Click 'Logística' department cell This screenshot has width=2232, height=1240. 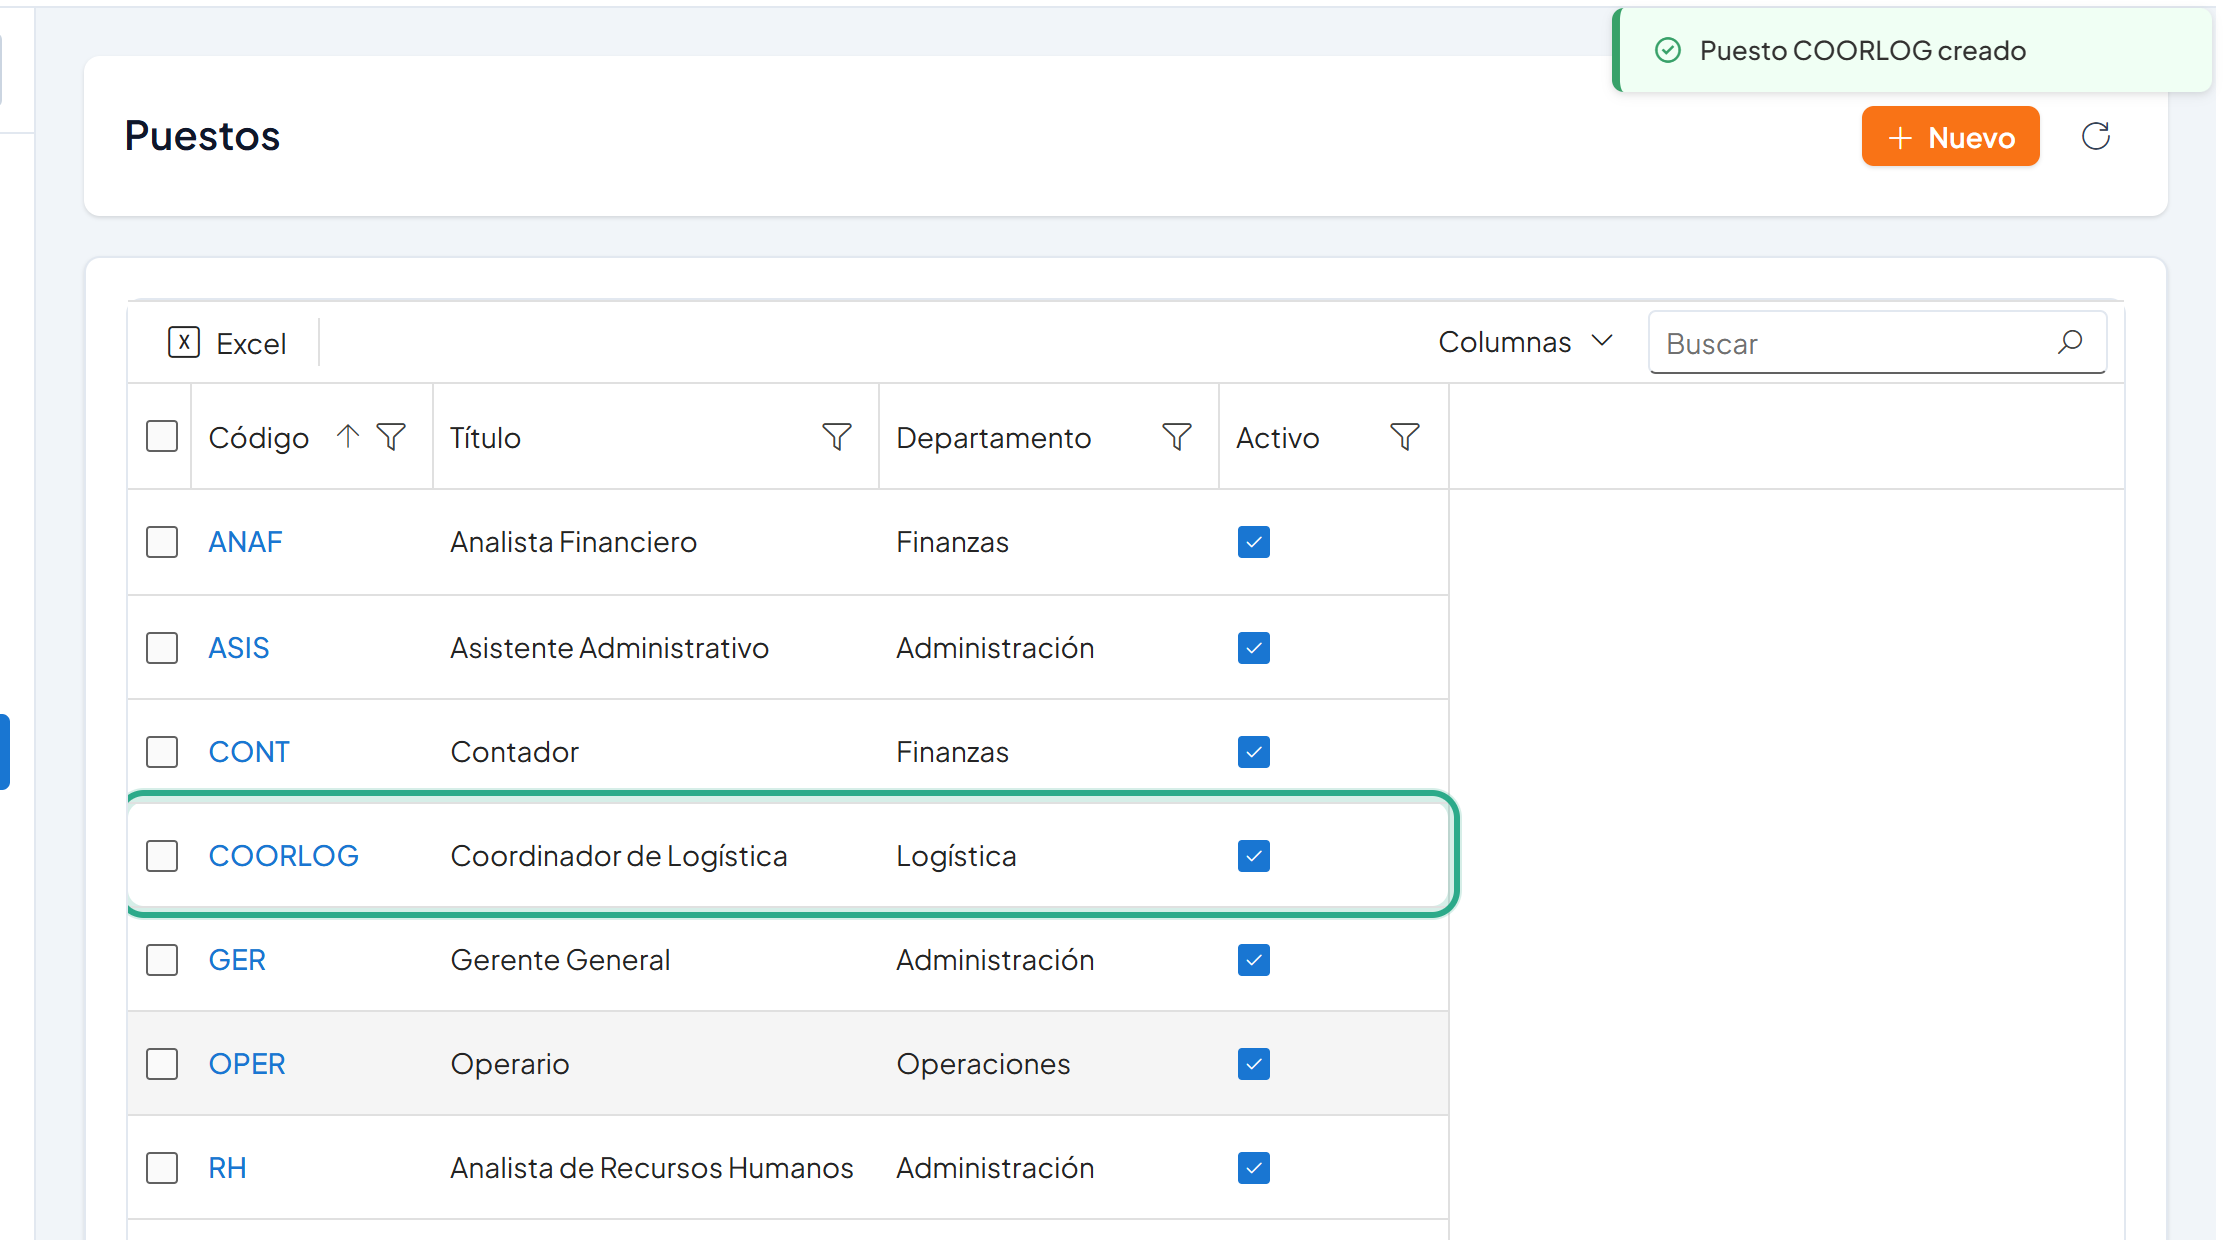click(956, 856)
